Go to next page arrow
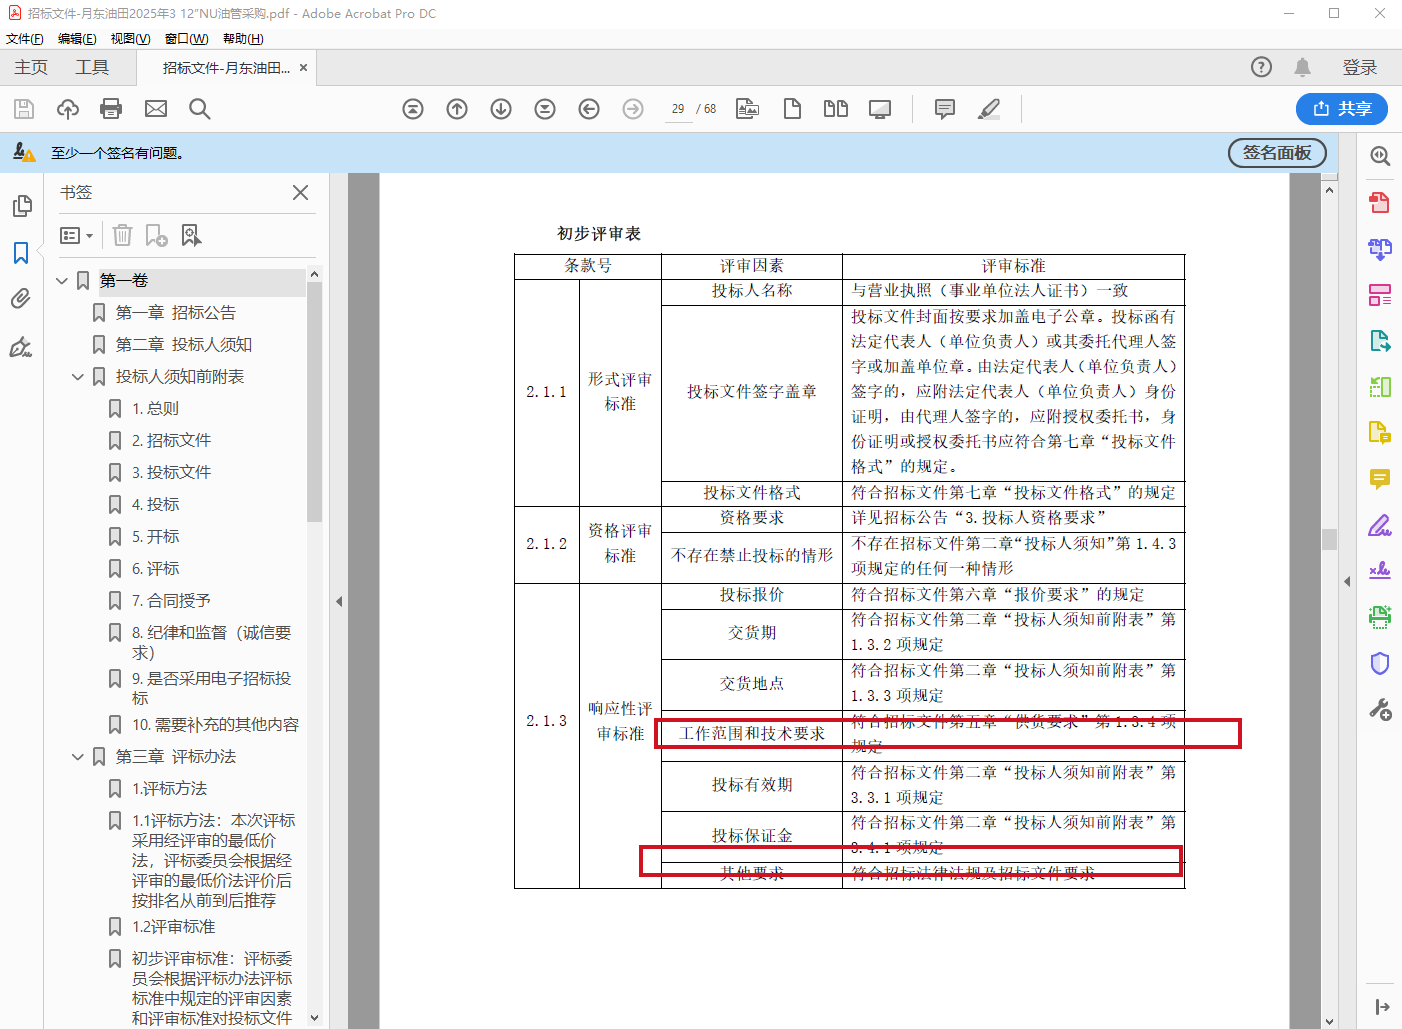This screenshot has height=1029, width=1402. pyautogui.click(x=501, y=109)
